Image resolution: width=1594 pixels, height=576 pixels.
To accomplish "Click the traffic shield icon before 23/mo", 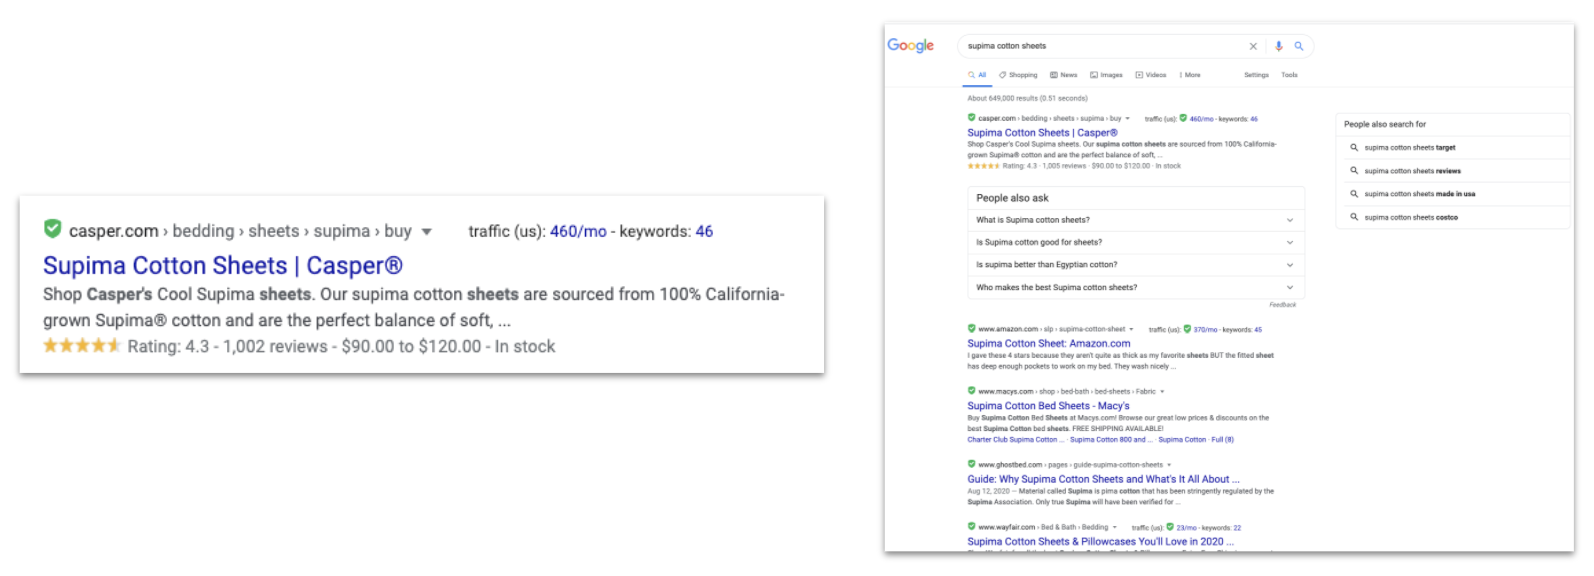I will [1170, 527].
